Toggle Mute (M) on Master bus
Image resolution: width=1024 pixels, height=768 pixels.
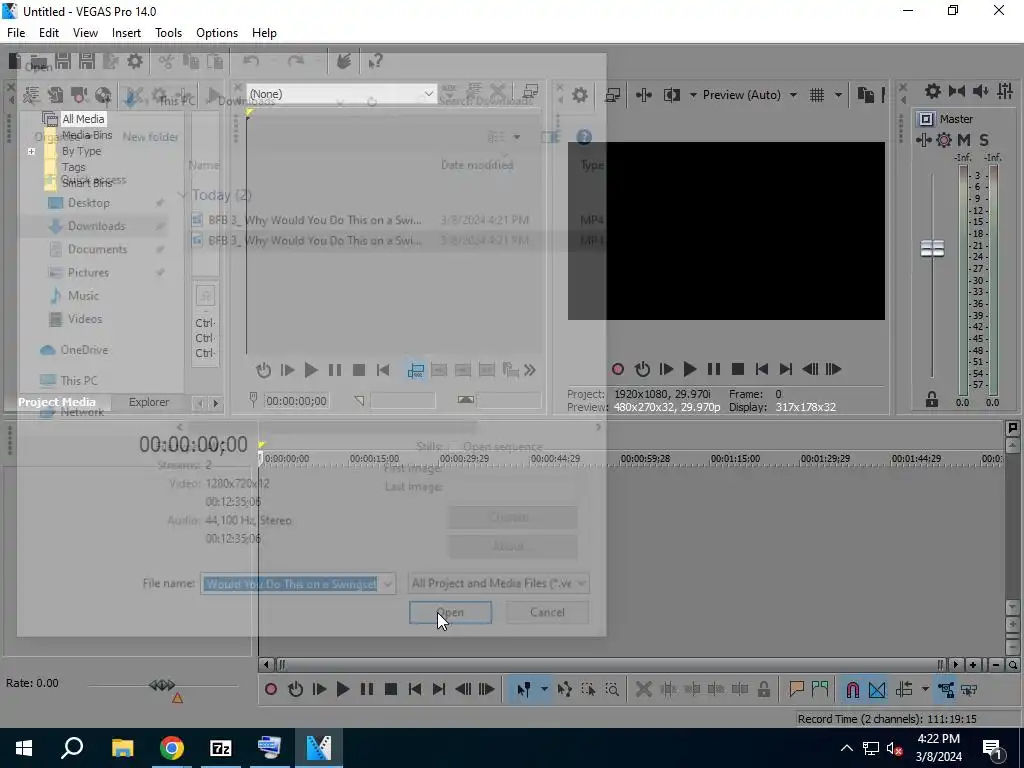964,140
